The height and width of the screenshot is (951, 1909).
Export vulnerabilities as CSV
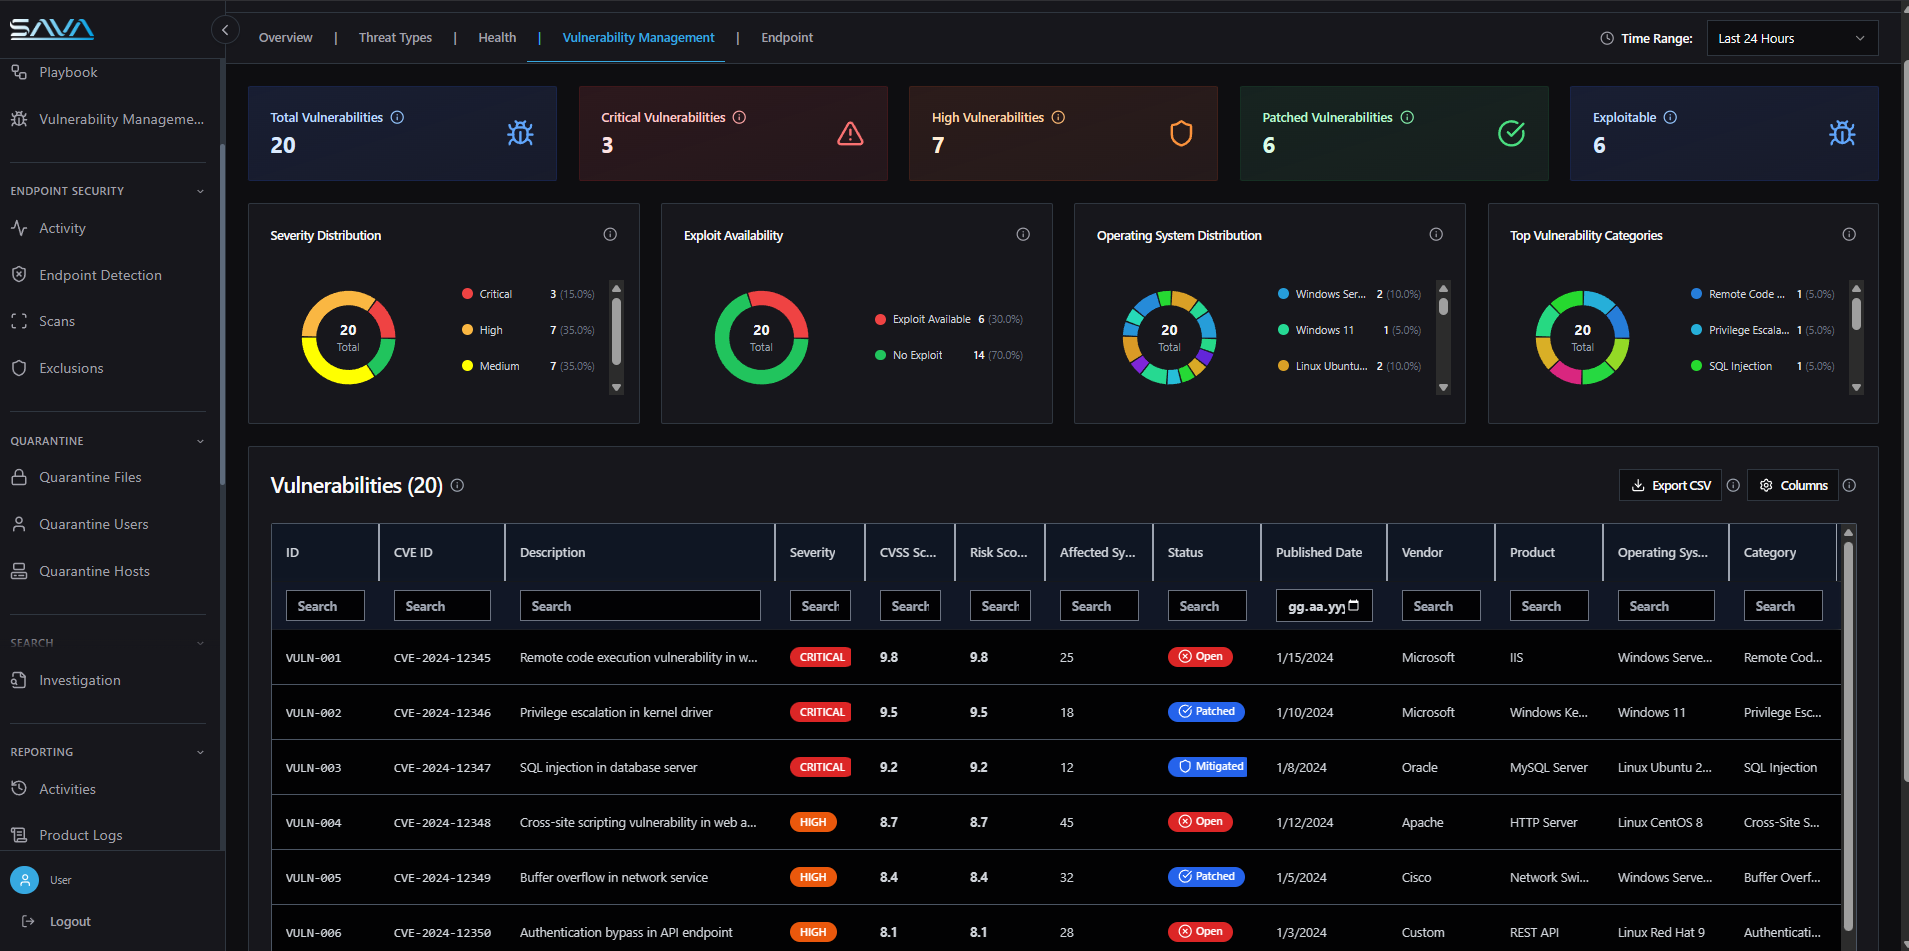click(1670, 485)
